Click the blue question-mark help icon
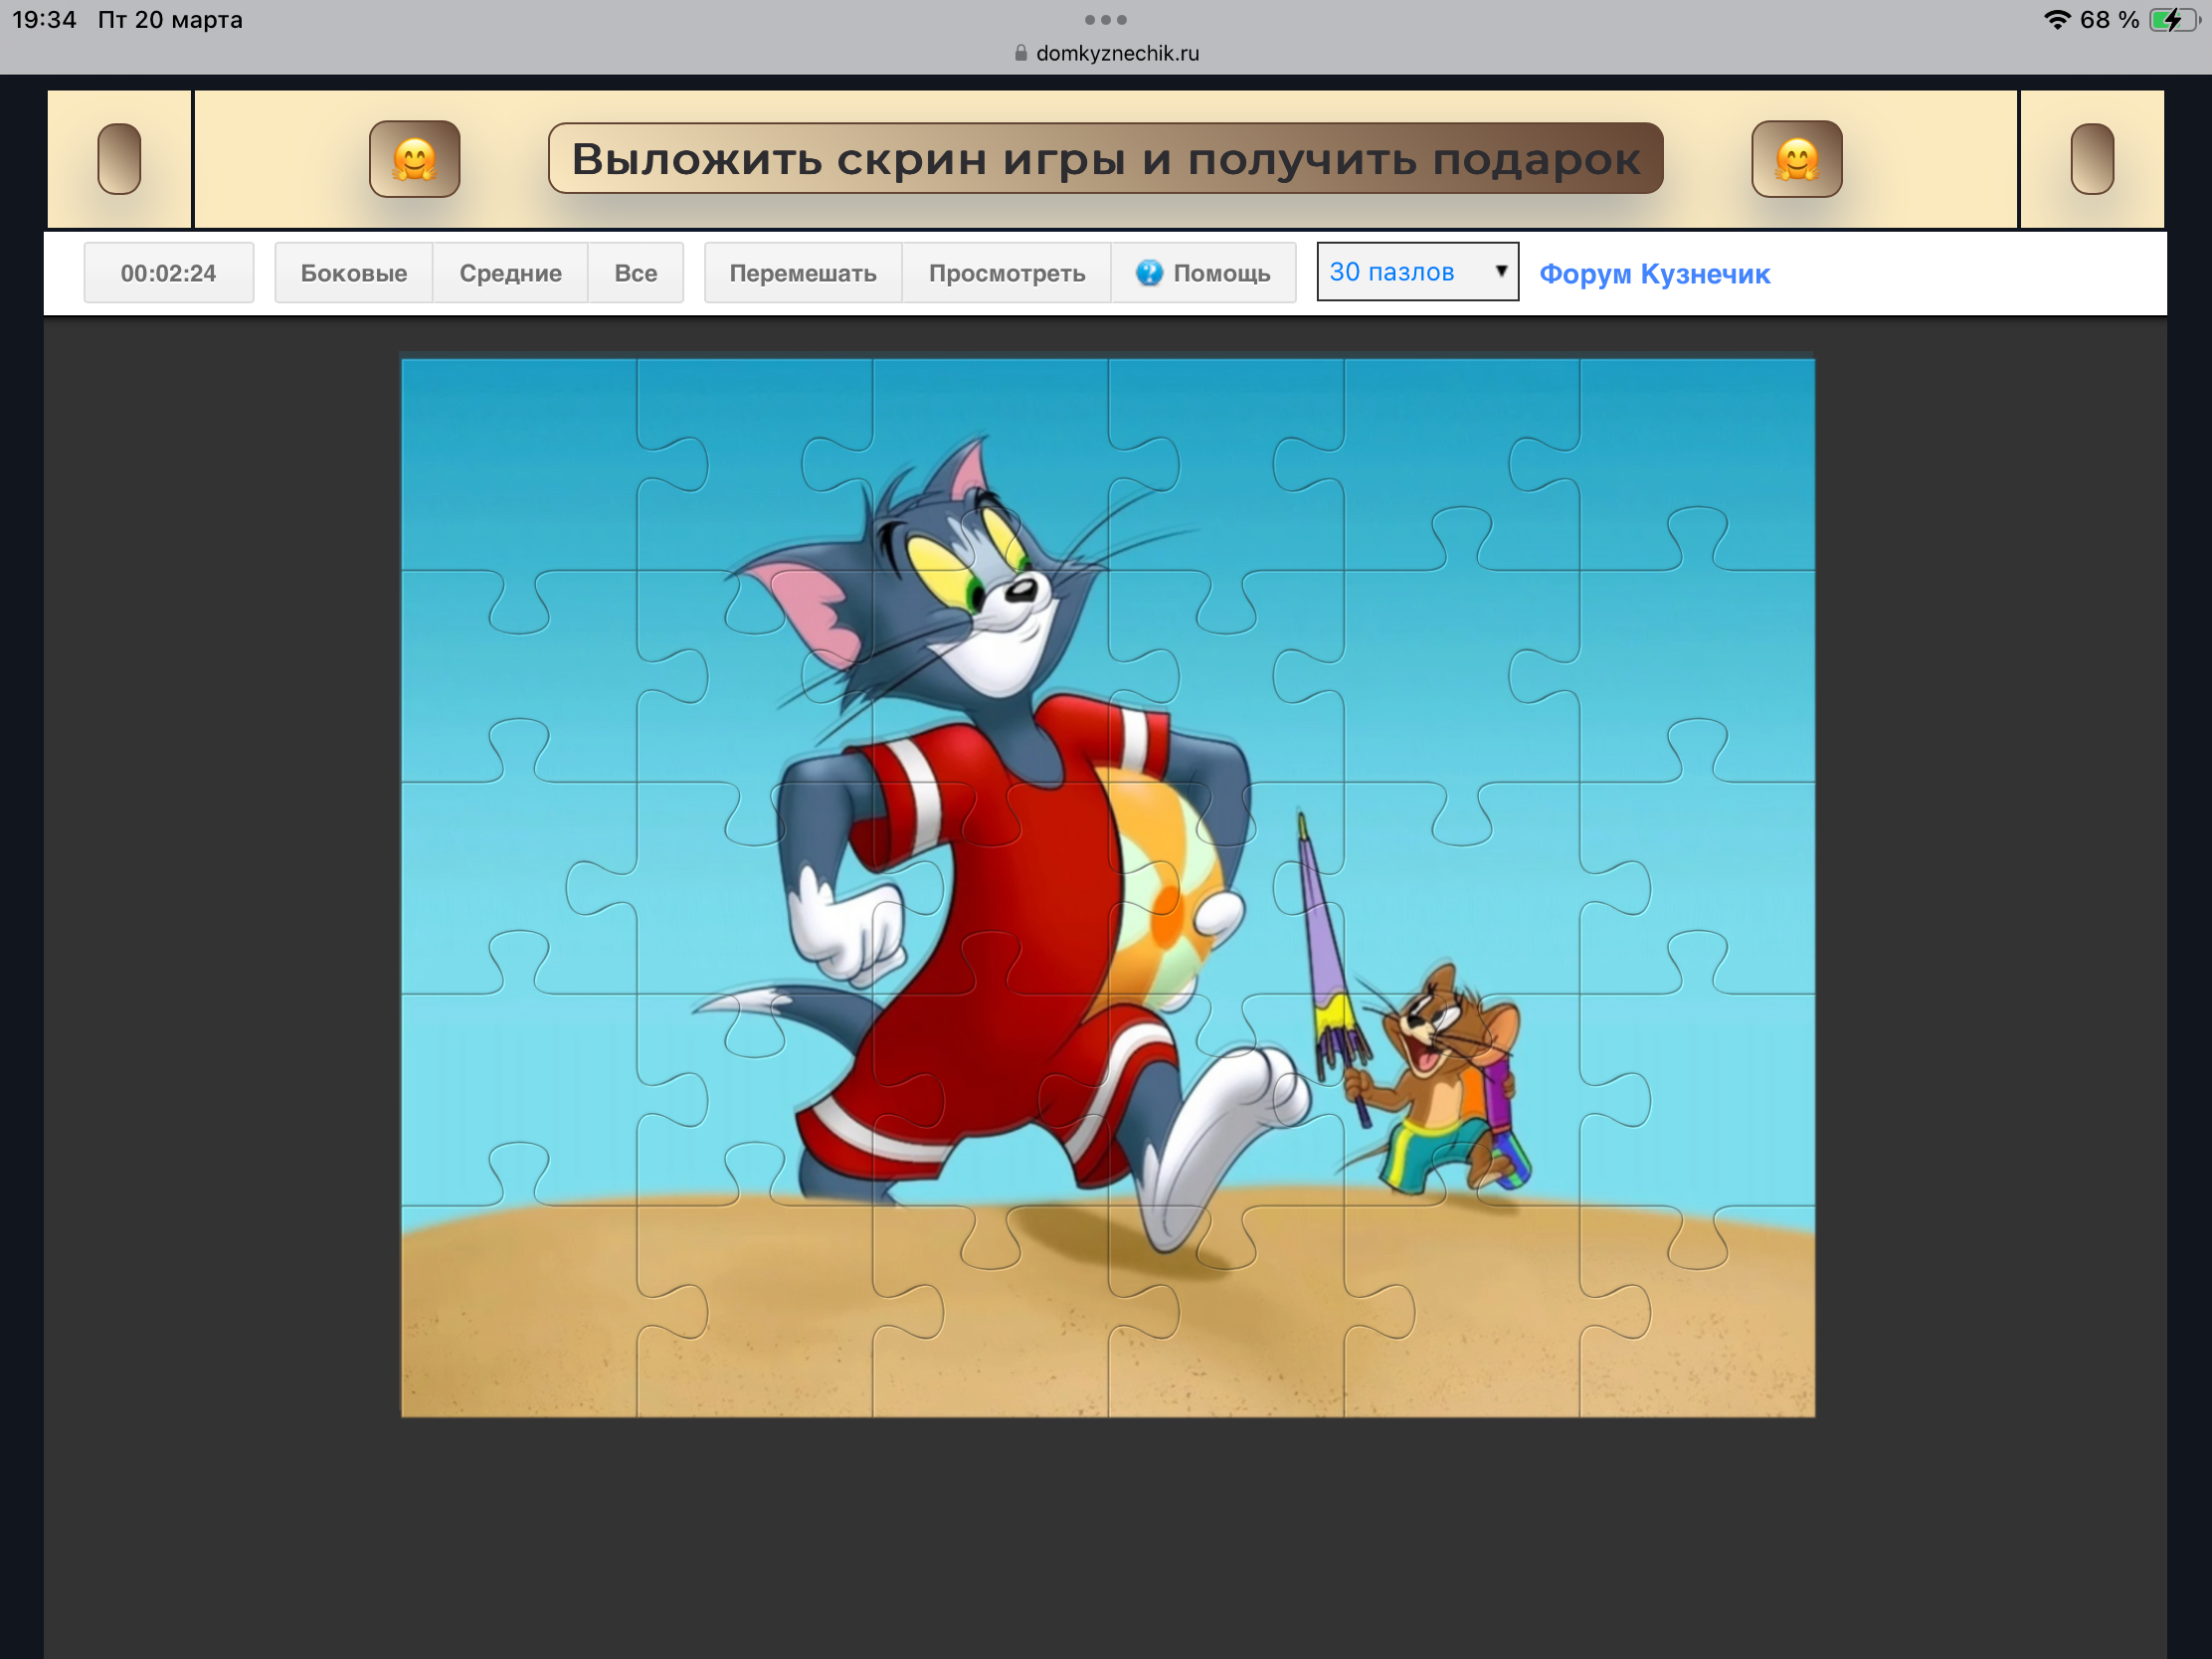The image size is (2212, 1659). (1149, 272)
